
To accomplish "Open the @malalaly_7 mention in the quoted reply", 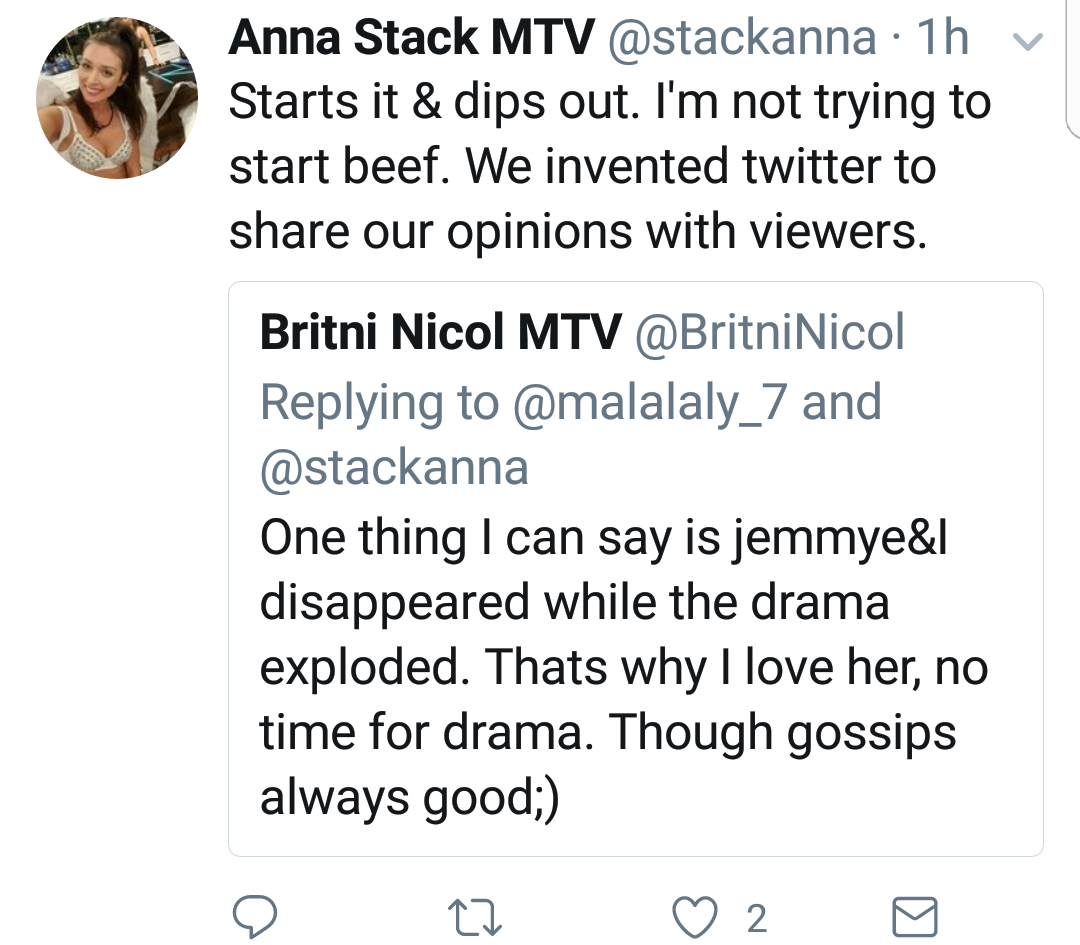I will click(650, 403).
